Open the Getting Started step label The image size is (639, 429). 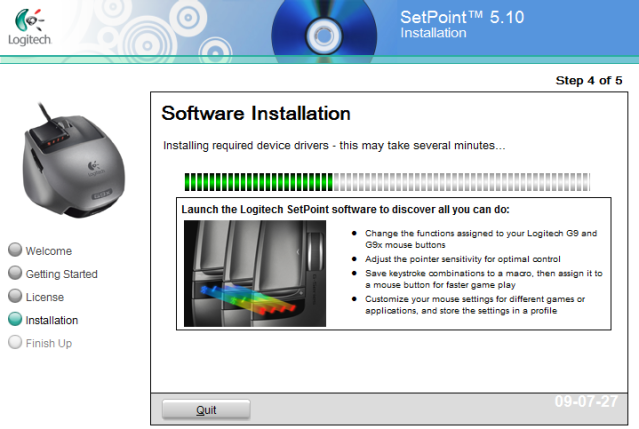(62, 274)
